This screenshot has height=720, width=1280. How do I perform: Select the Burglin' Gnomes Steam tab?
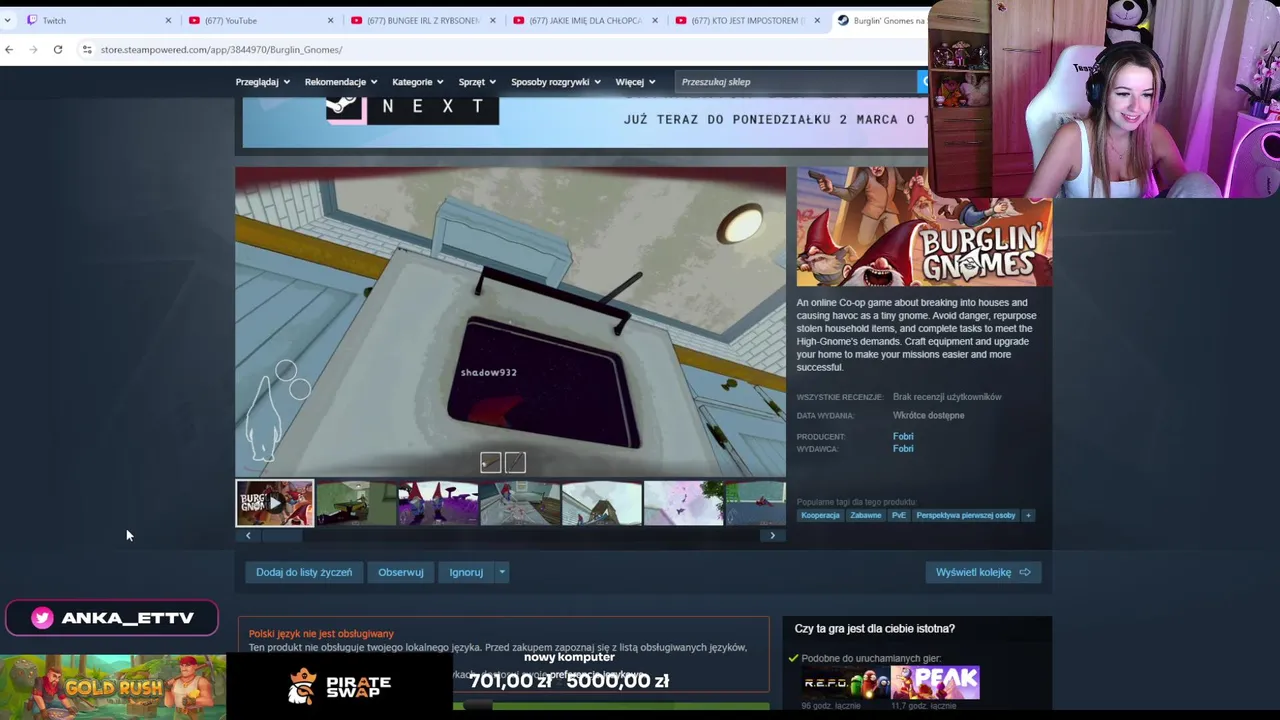880,20
